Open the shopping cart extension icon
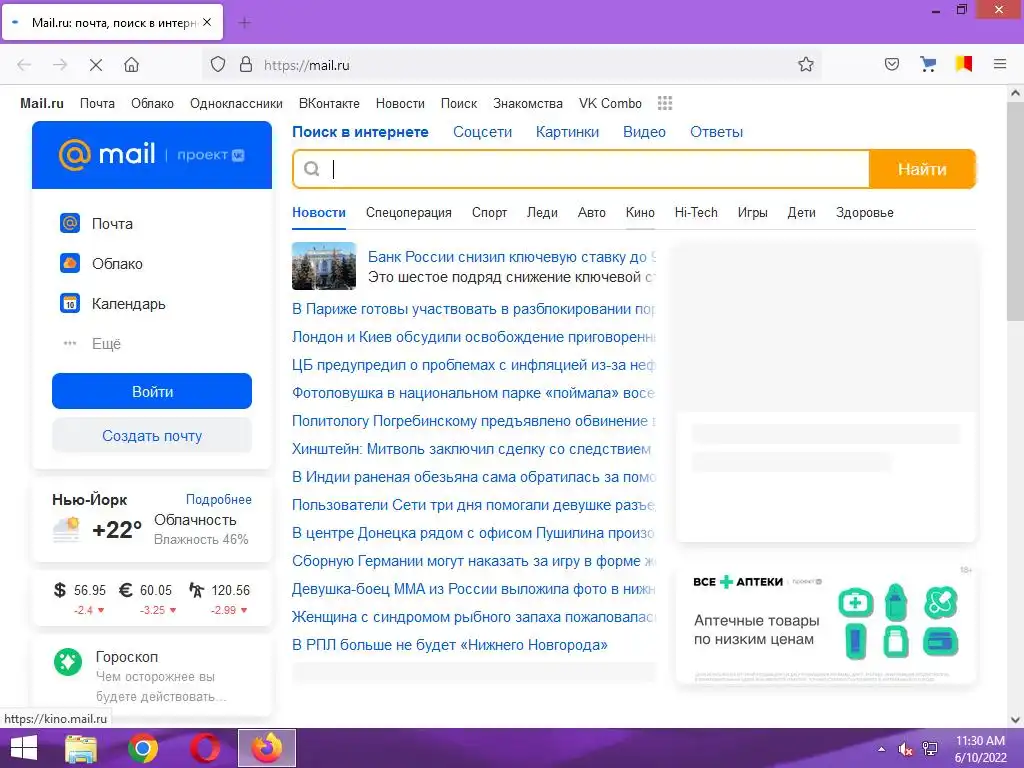 (x=928, y=64)
